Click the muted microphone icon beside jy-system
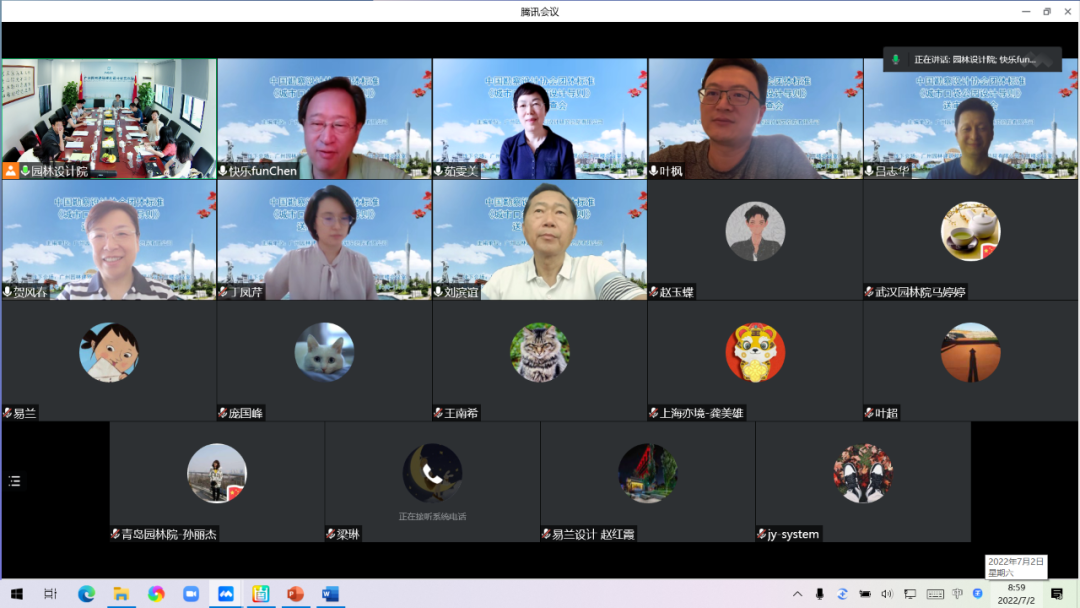 click(x=762, y=534)
